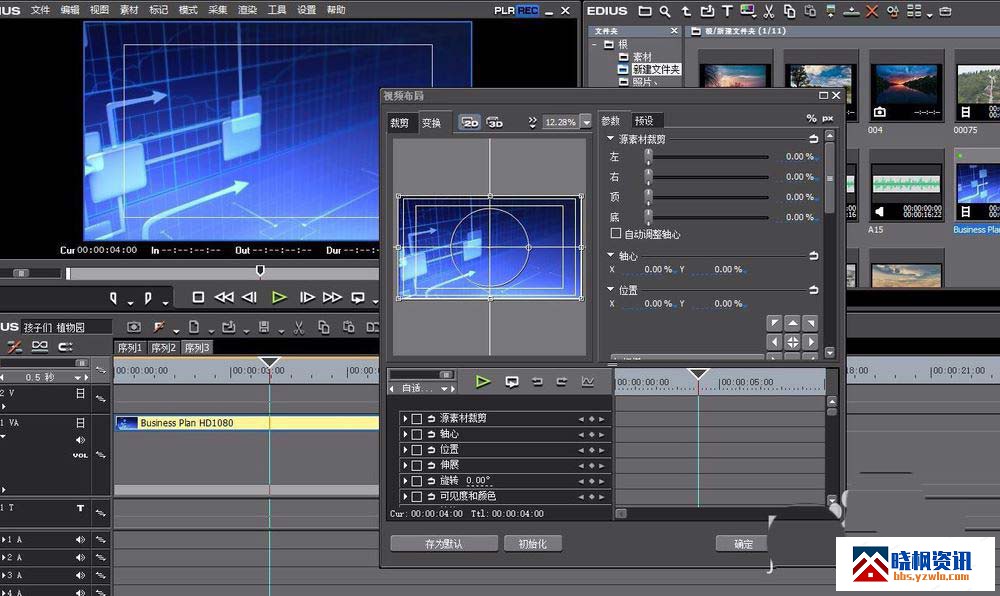Reset the 源素材裁剪 section values

tap(813, 138)
